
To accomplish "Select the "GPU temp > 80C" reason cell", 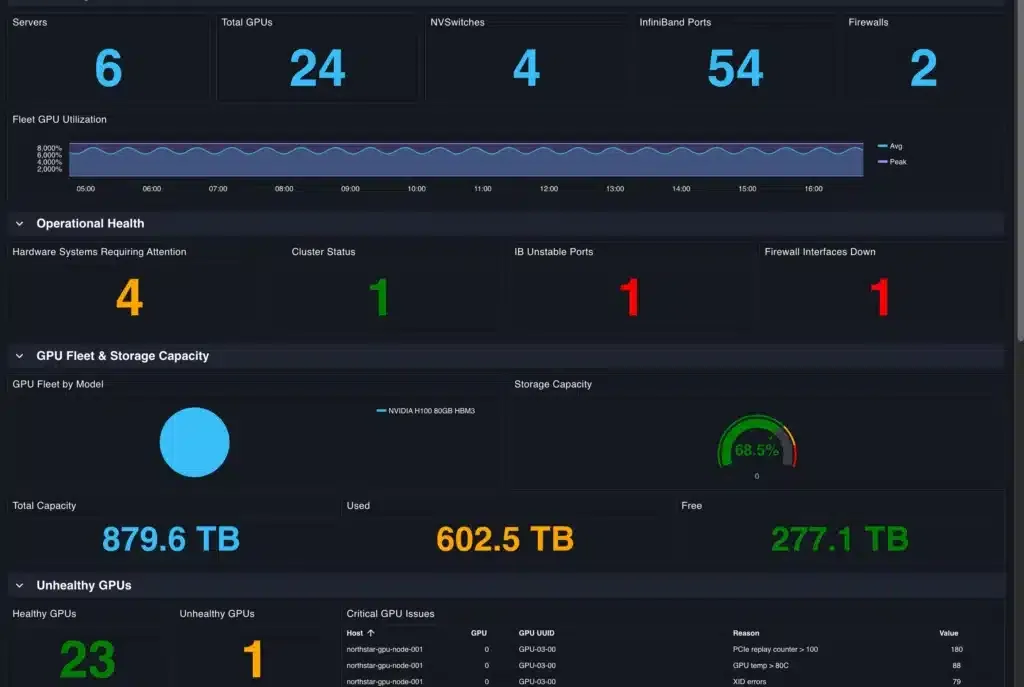I will click(x=761, y=665).
